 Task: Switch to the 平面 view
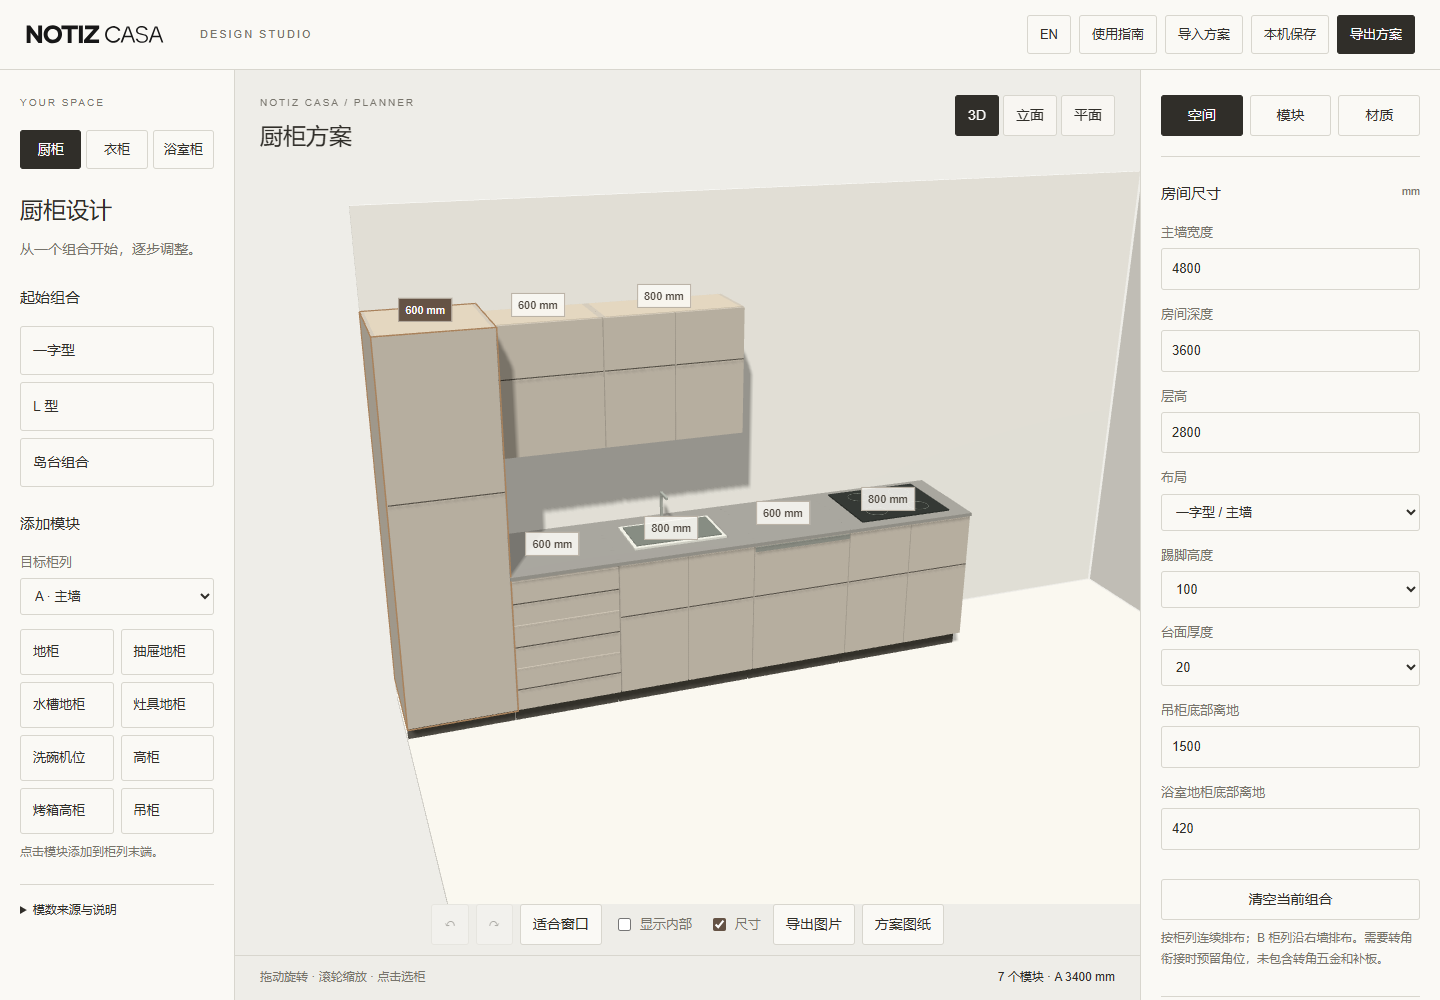click(1088, 115)
